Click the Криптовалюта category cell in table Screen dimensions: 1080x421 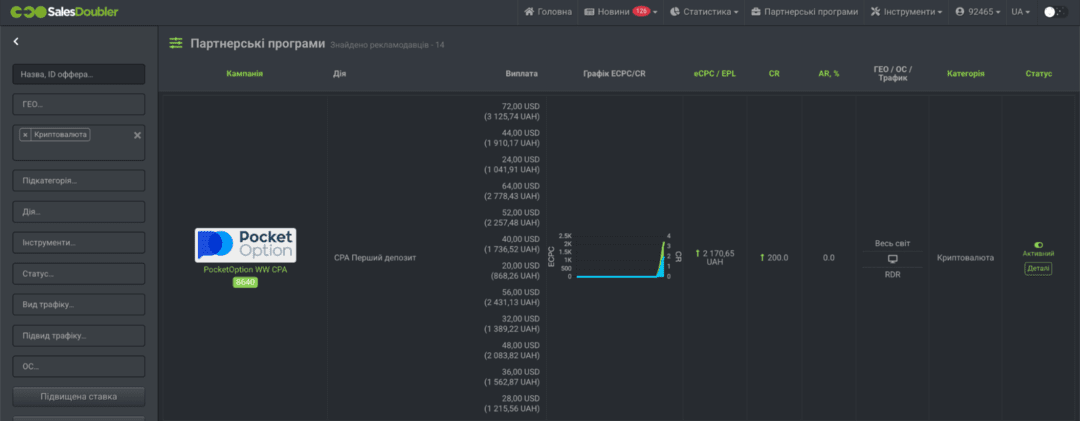[966, 258]
